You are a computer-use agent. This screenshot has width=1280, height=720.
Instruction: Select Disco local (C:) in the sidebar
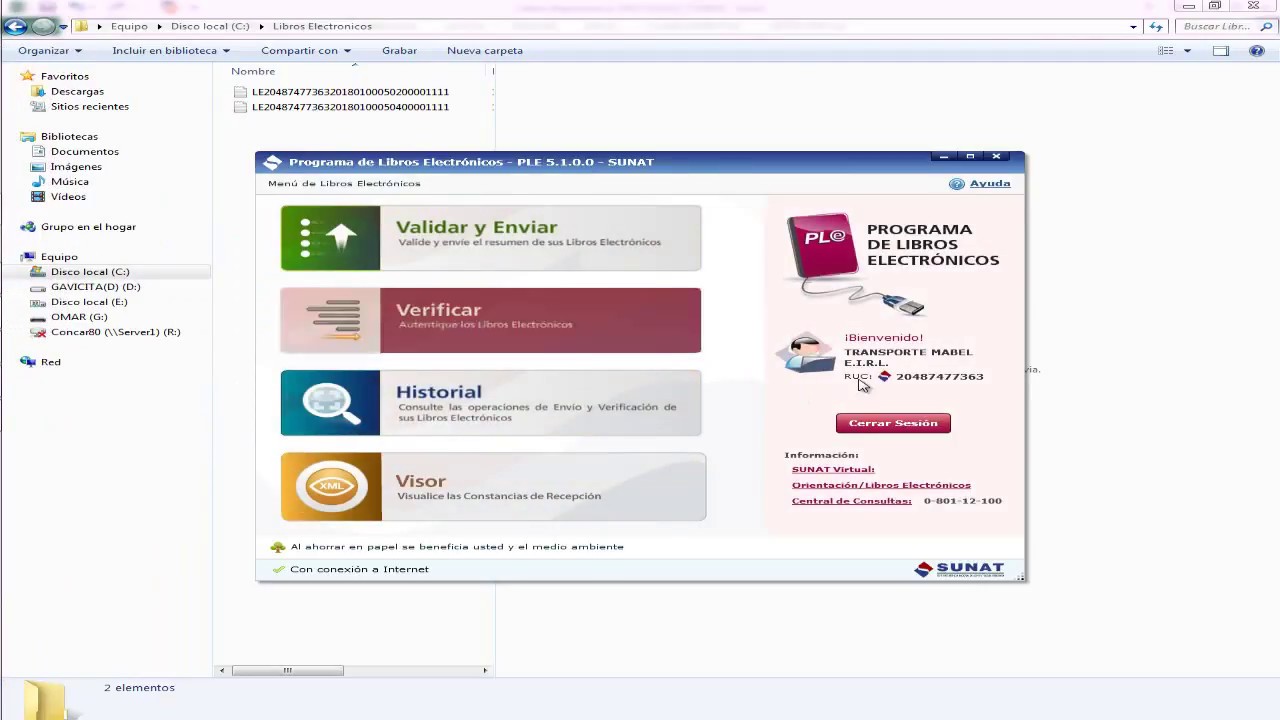click(90, 271)
